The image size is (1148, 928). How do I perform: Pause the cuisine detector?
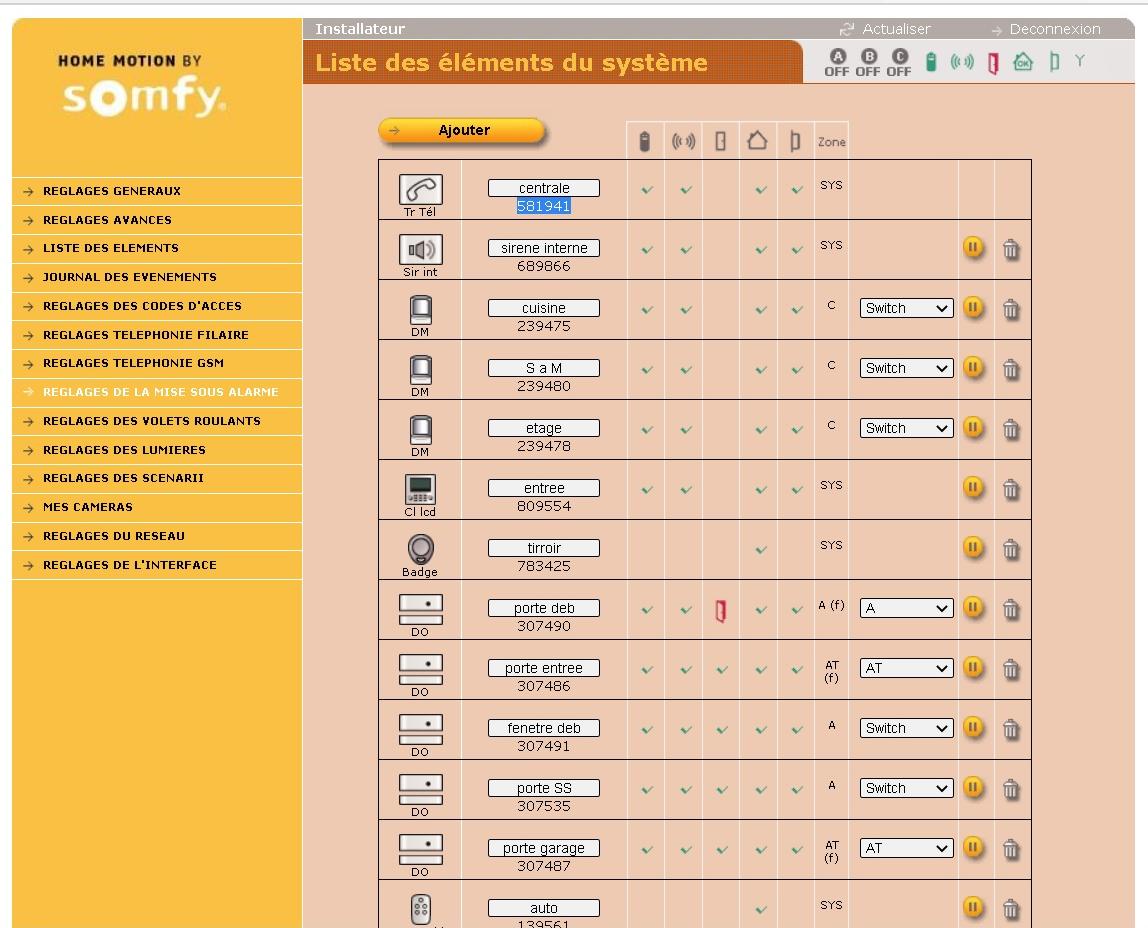(973, 309)
